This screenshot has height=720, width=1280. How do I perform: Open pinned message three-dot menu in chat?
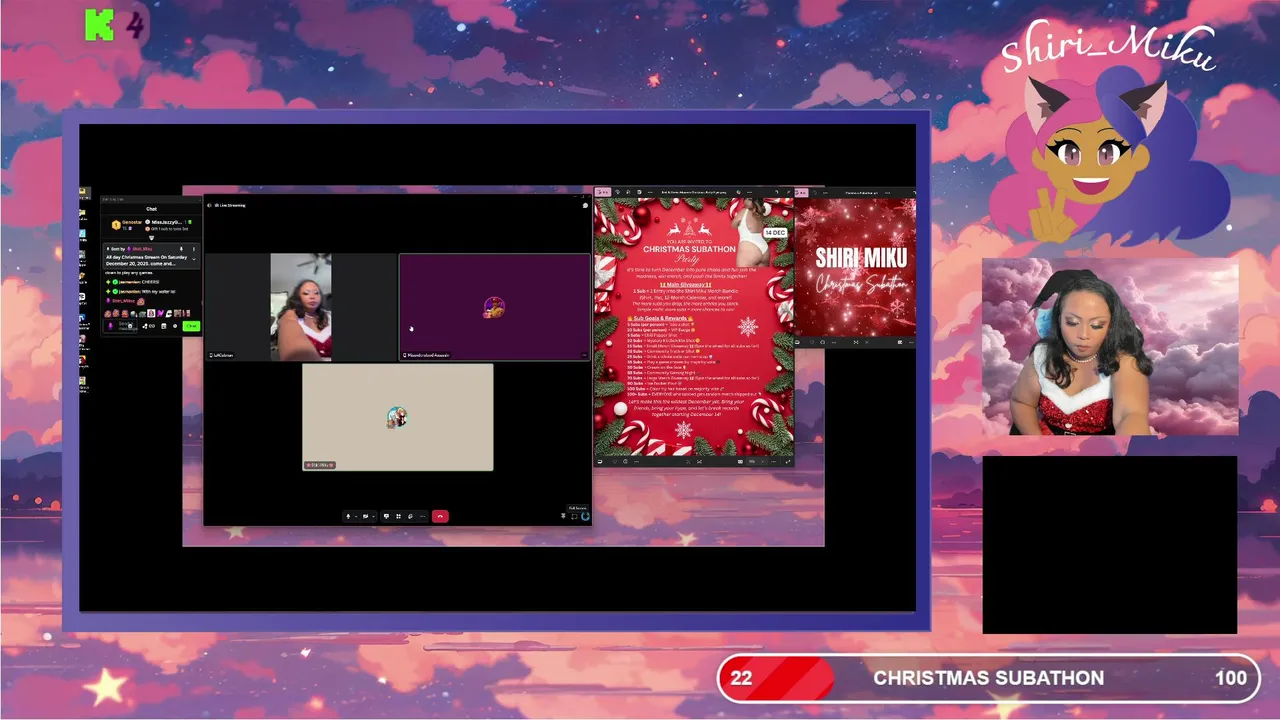[x=194, y=249]
